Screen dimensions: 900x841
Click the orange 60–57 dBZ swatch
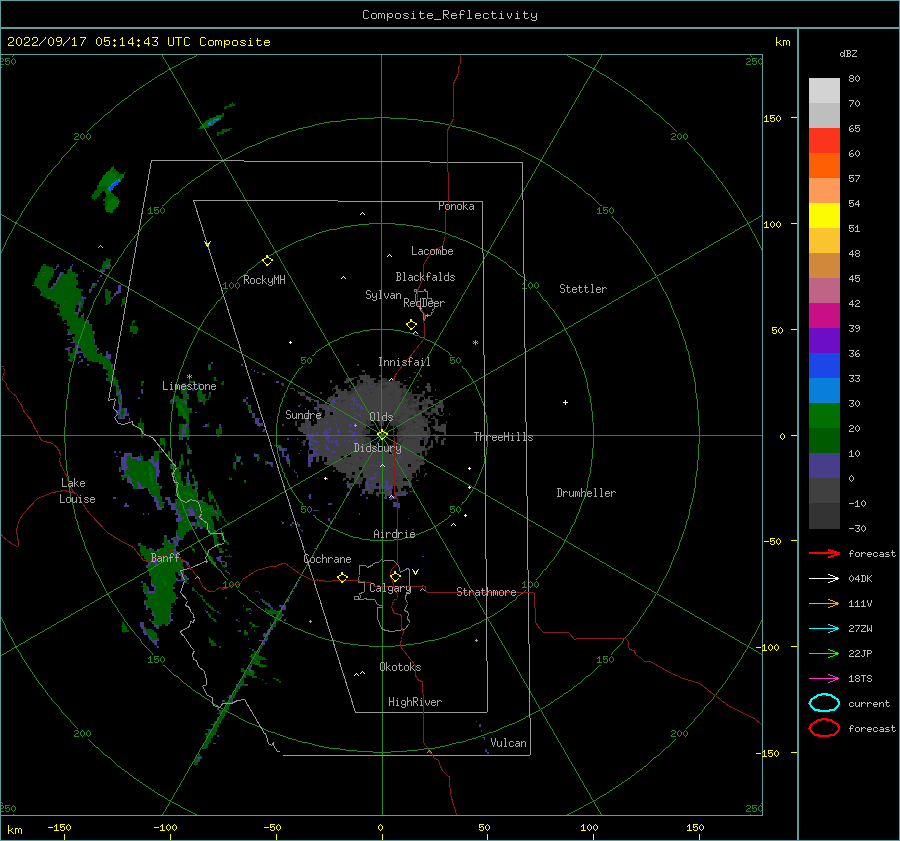pos(824,166)
